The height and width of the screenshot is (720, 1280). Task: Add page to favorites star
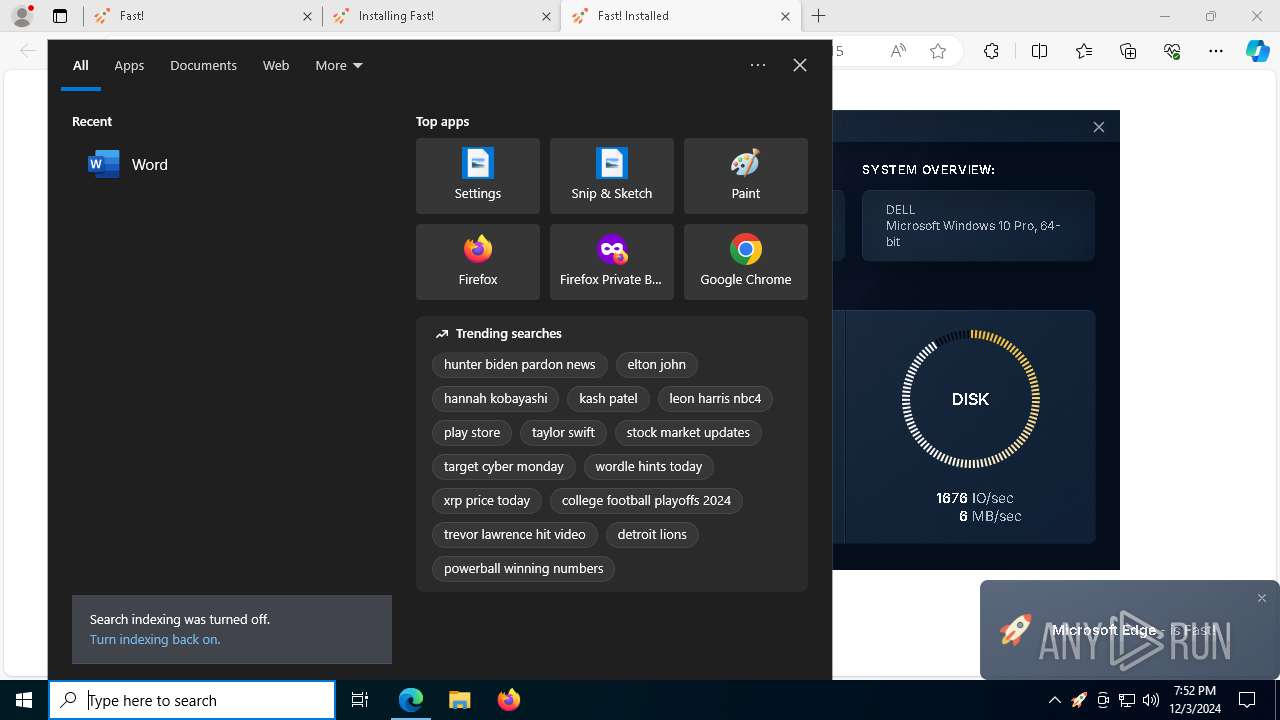(938, 51)
